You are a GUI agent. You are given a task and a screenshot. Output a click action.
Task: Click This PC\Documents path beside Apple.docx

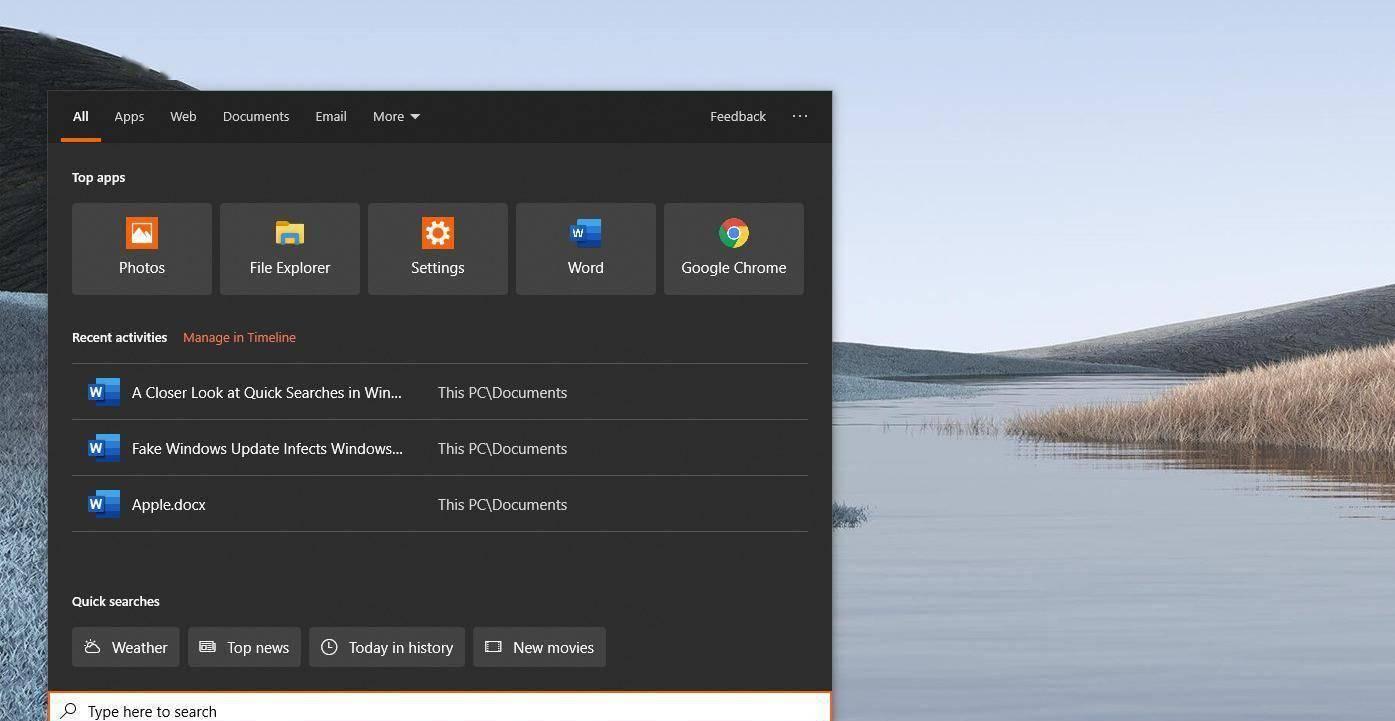[502, 504]
